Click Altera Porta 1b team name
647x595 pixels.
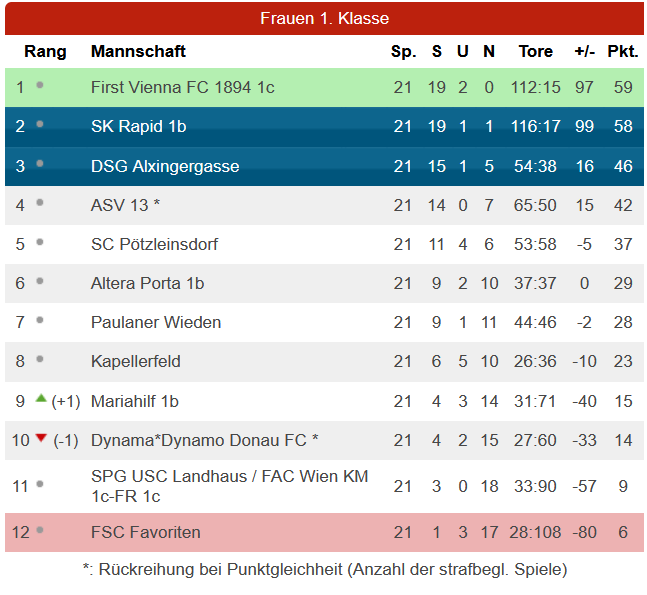pos(147,283)
